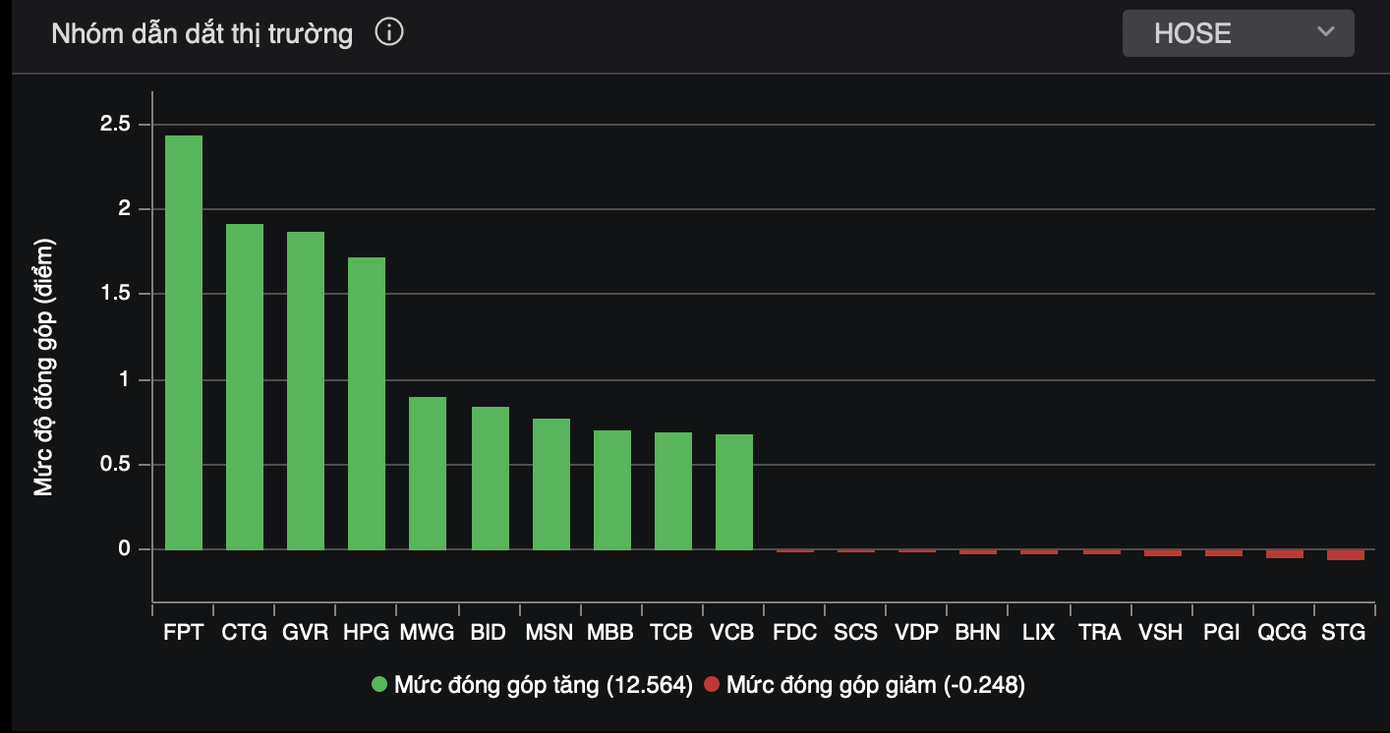
Task: Click the BID green bar
Action: 490,478
